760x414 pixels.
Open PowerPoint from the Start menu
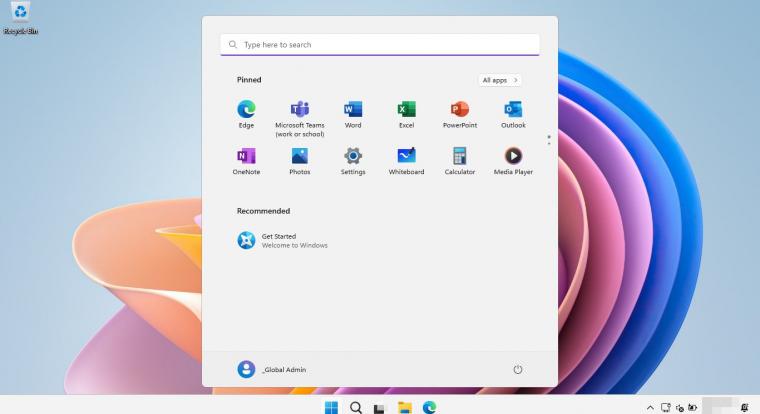tap(460, 114)
